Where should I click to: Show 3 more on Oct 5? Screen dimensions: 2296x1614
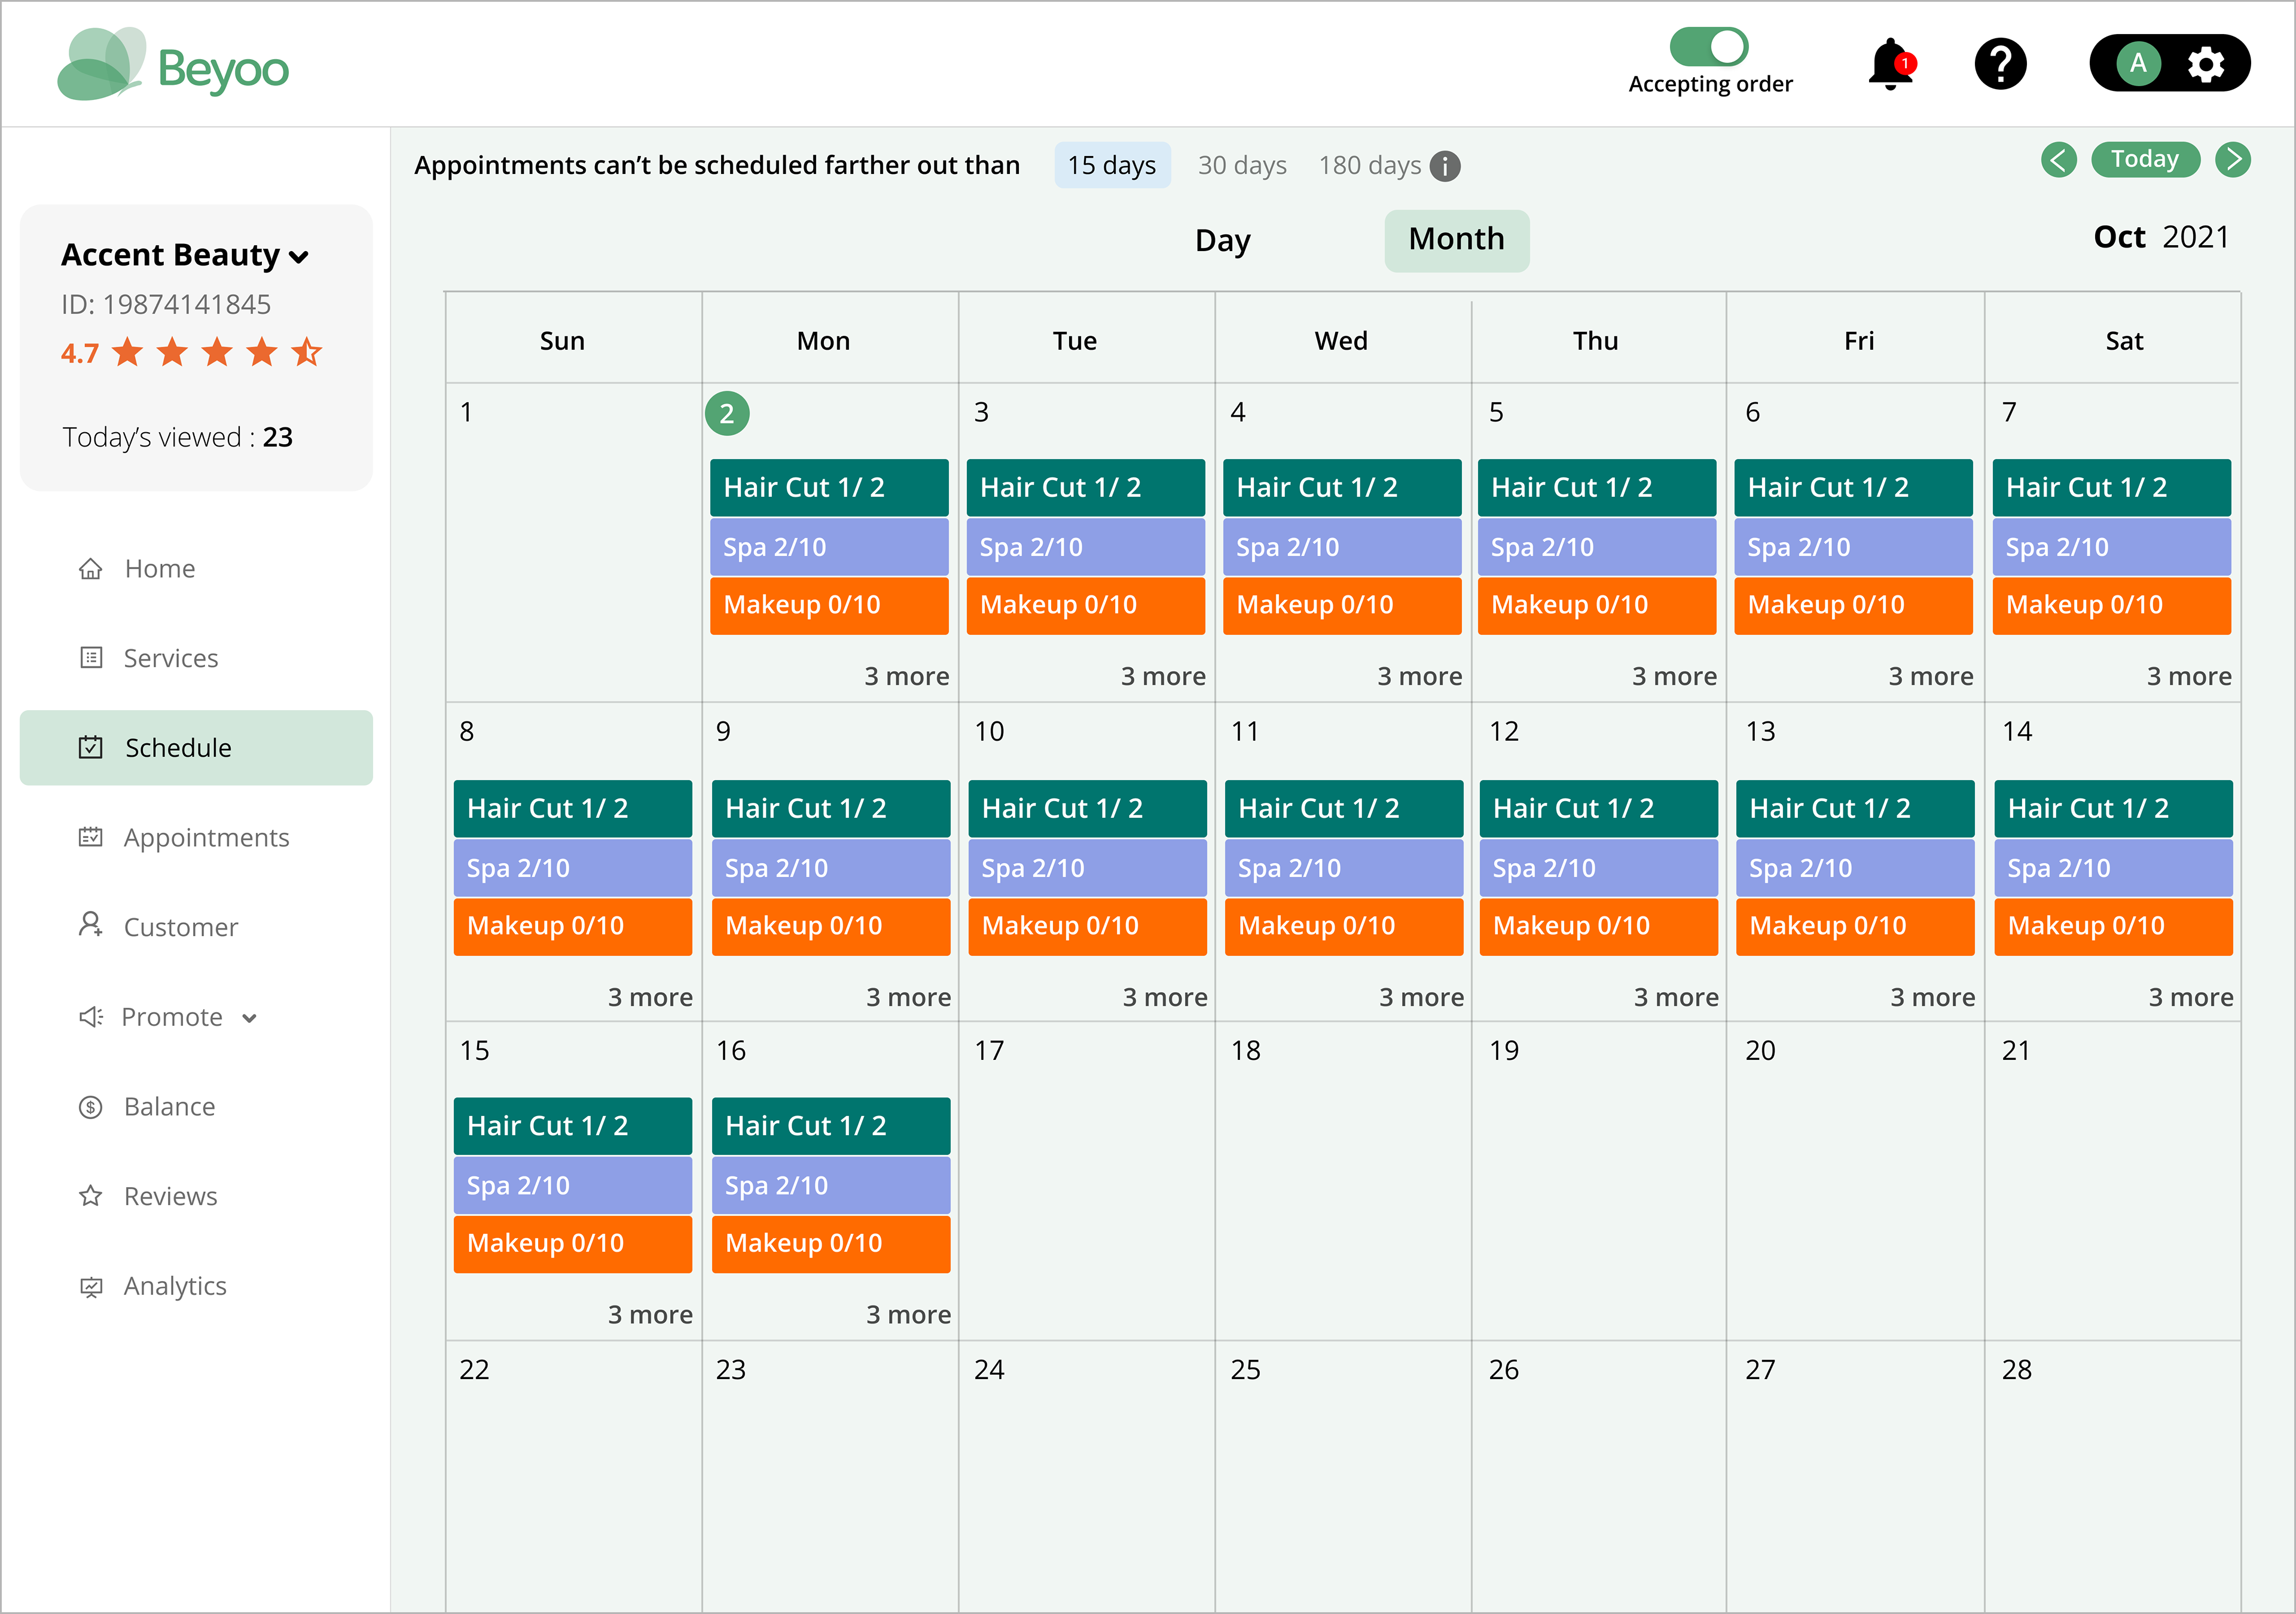(x=1675, y=677)
